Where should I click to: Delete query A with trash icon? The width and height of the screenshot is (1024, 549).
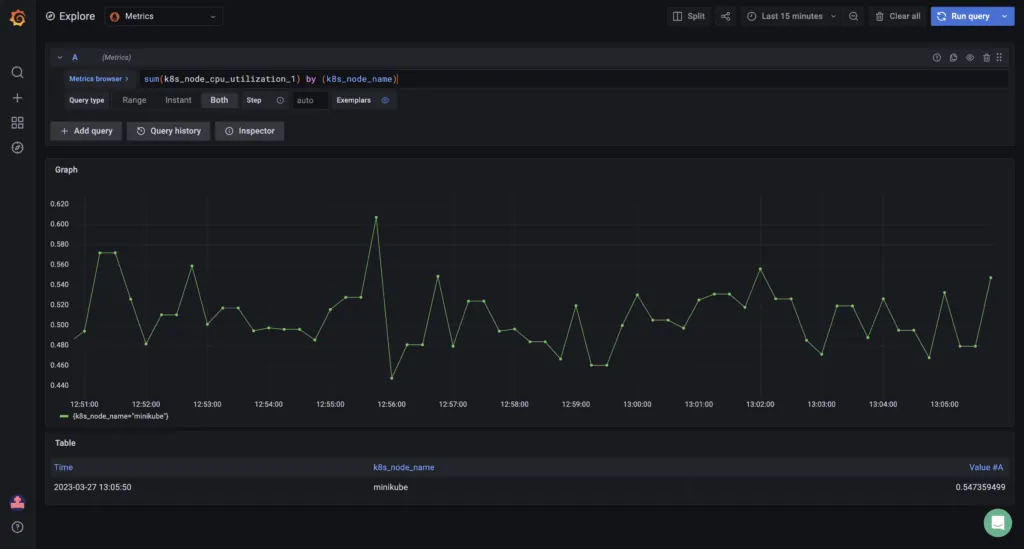pos(986,57)
